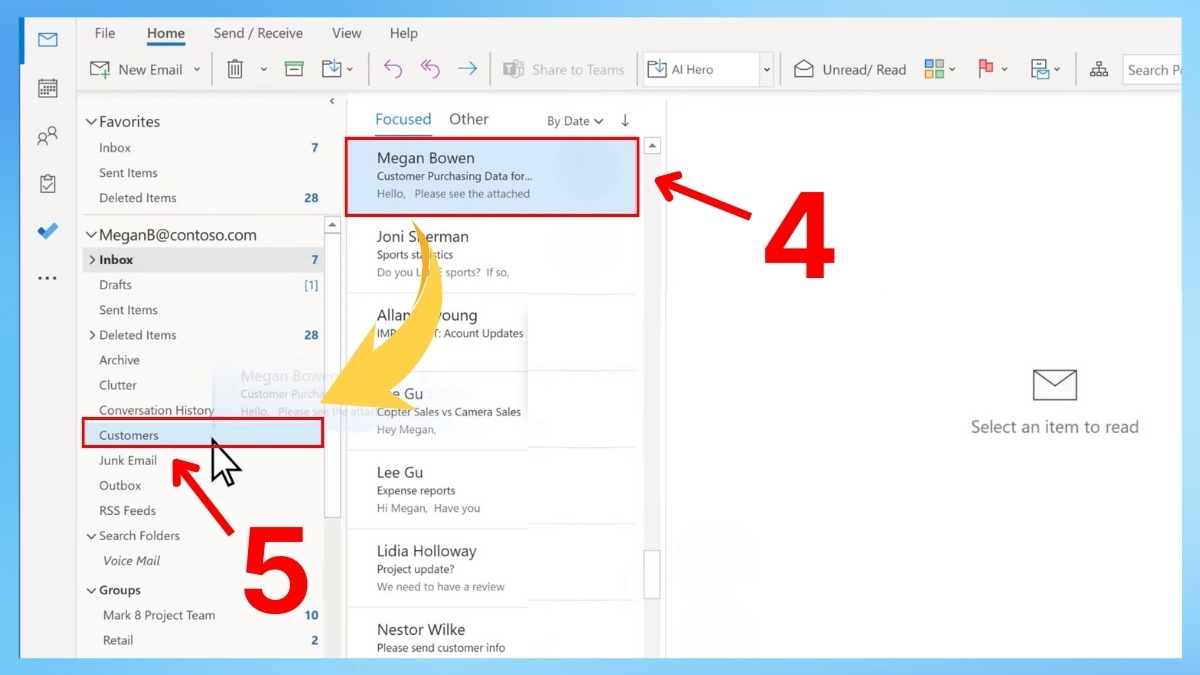Open Nestor Wilke's customer info email
This screenshot has width=1200, height=675.
pyautogui.click(x=492, y=637)
